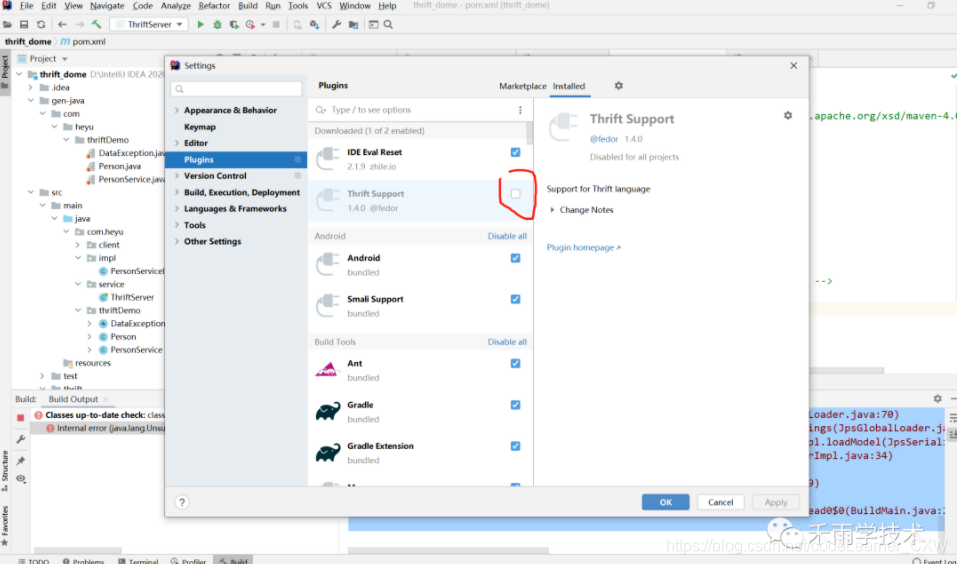Viewport: 957px width, 564px height.
Task: Click the gear icon next to Thrift Support title
Action: [788, 115]
